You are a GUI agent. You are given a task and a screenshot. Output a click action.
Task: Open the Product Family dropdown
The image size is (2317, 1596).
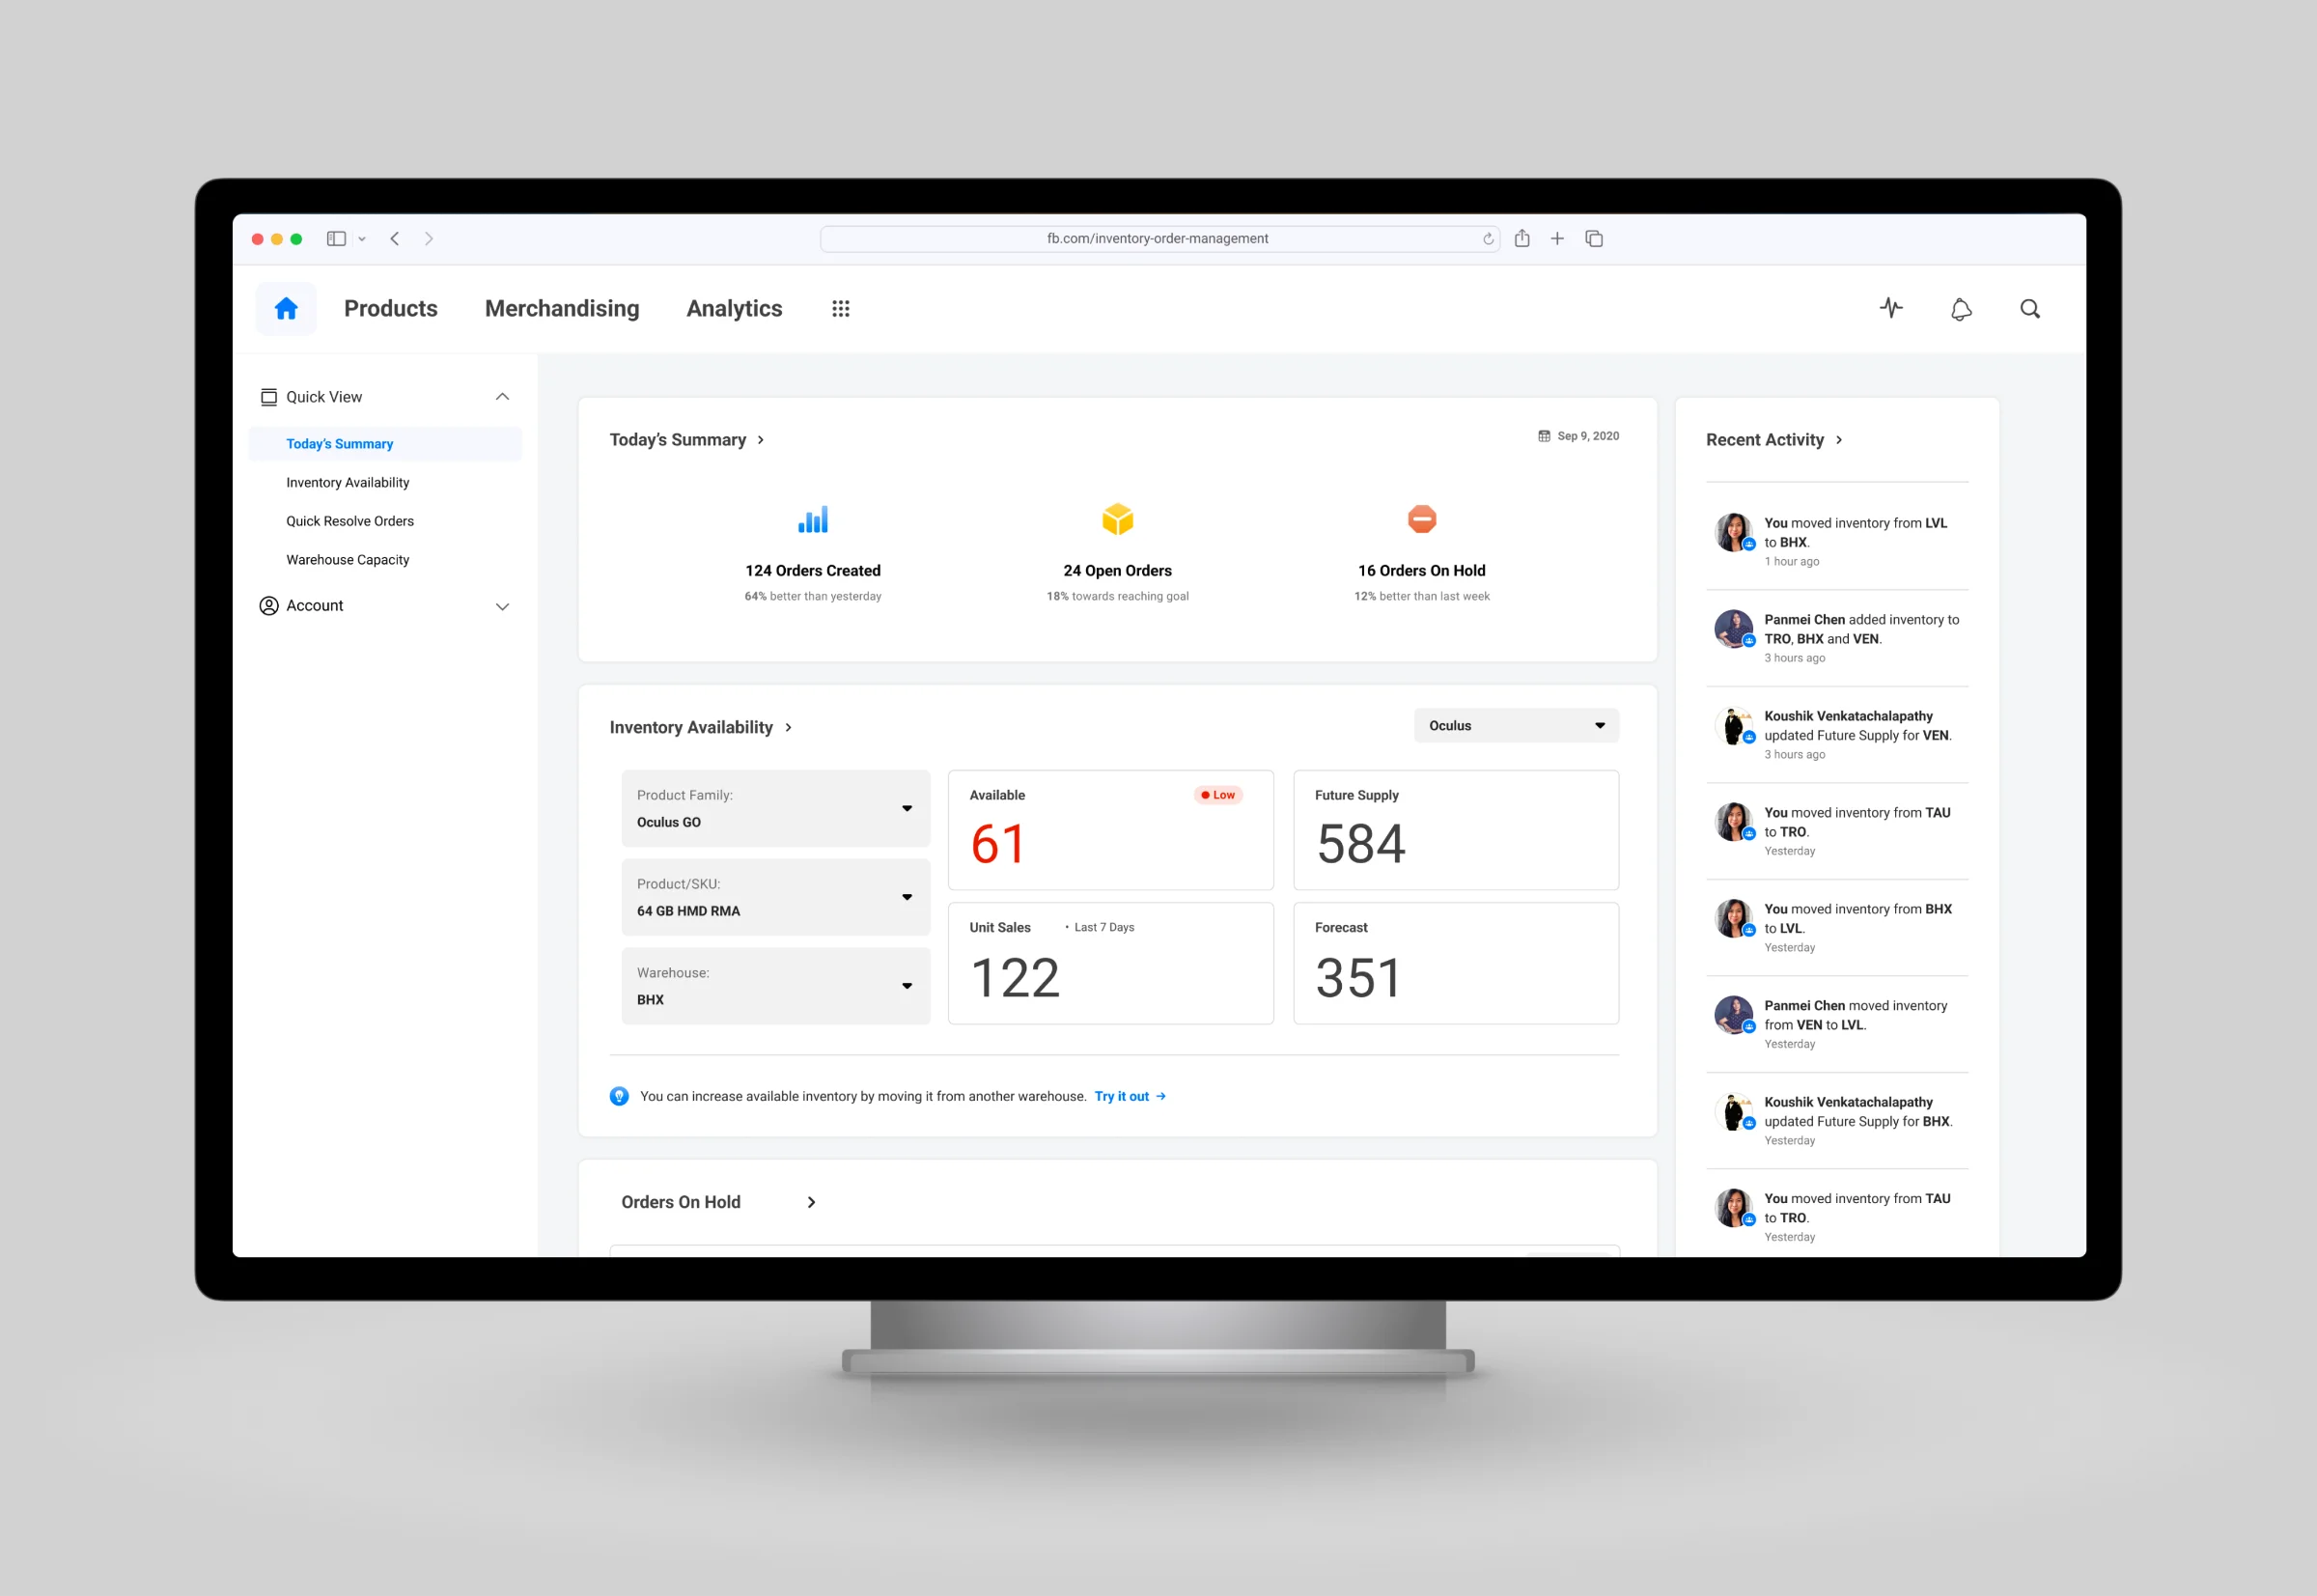click(775, 808)
